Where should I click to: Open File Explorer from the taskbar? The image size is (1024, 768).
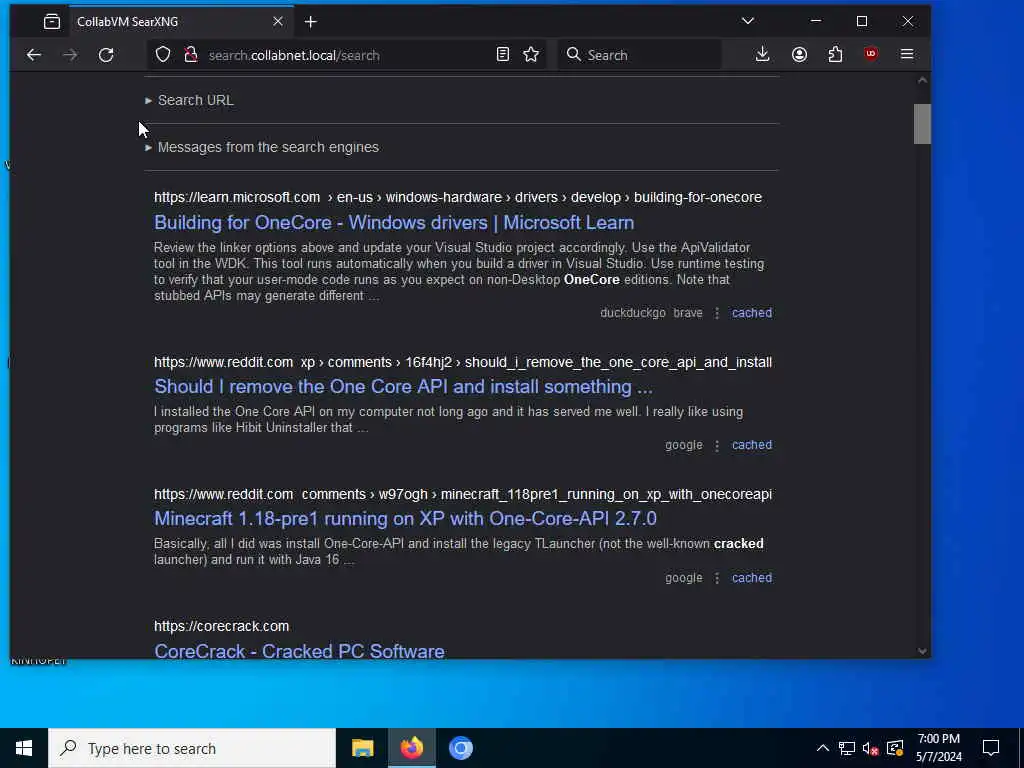(362, 748)
